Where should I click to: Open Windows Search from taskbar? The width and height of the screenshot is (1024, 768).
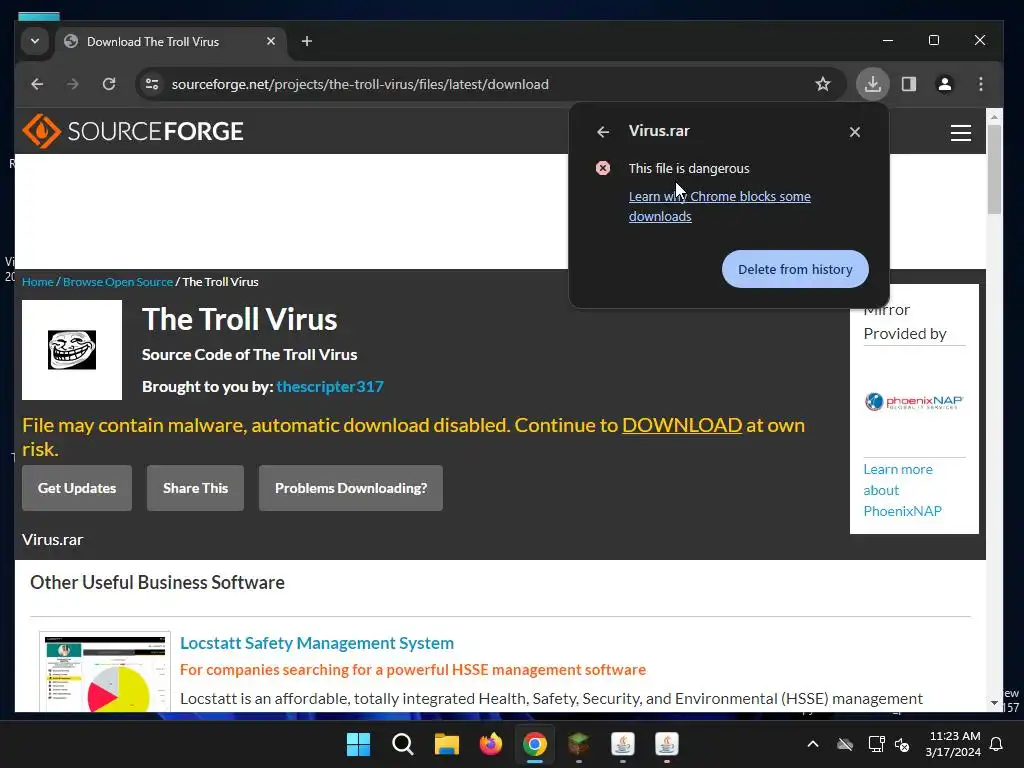pos(402,744)
